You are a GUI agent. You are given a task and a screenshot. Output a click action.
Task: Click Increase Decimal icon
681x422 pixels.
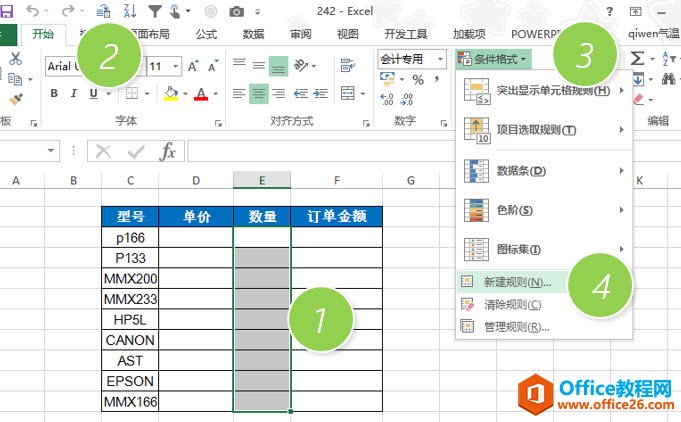coord(387,99)
